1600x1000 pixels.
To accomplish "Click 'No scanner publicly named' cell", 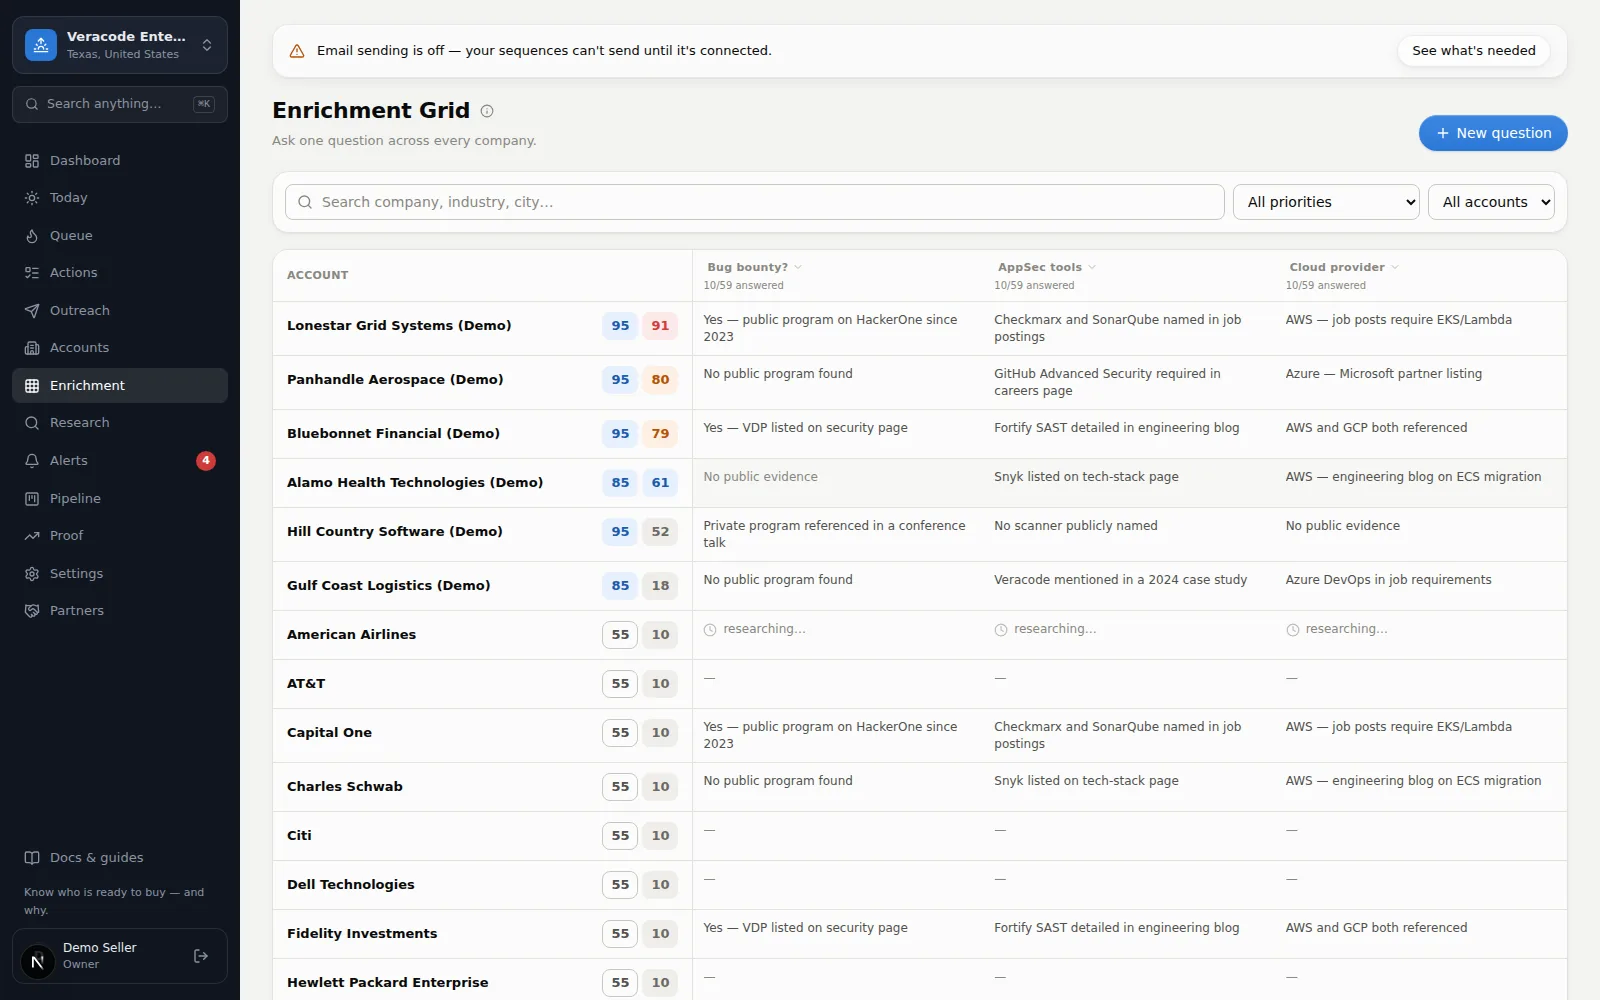I will [1076, 526].
